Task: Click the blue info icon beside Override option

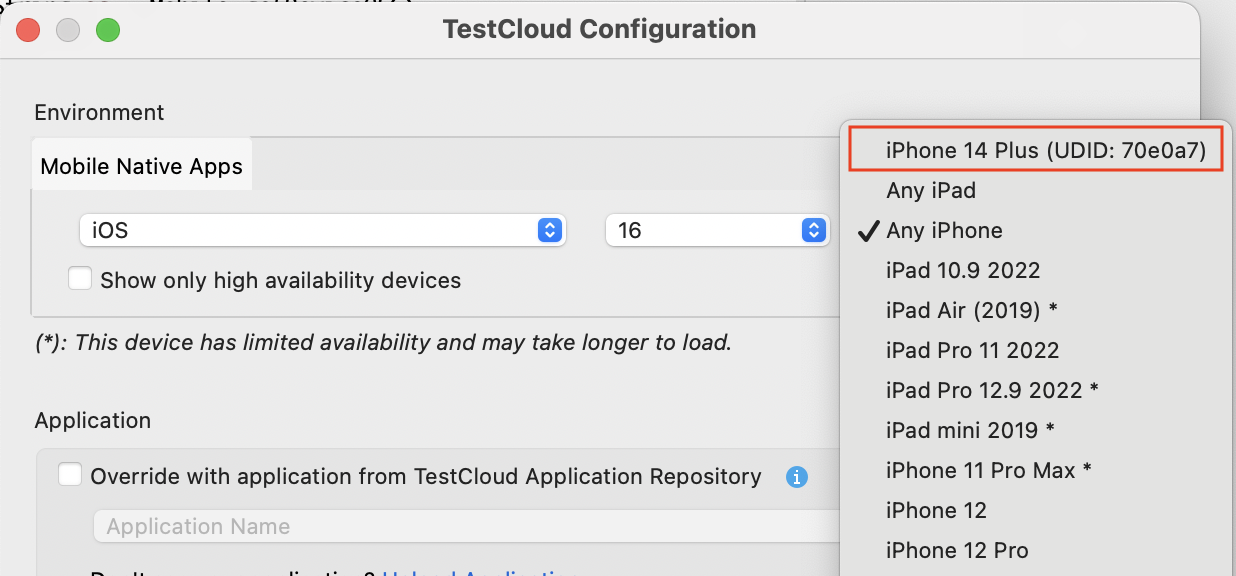Action: click(797, 477)
